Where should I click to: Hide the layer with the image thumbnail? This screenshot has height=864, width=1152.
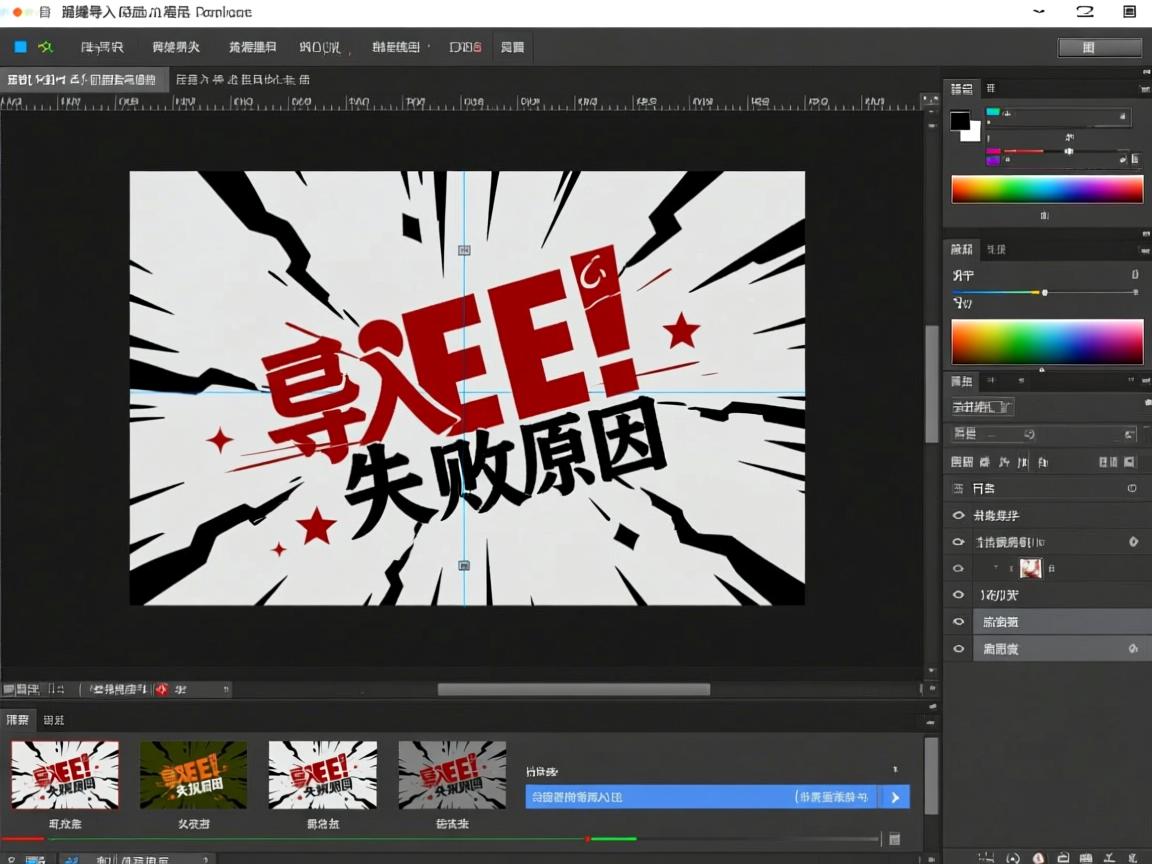(x=959, y=568)
